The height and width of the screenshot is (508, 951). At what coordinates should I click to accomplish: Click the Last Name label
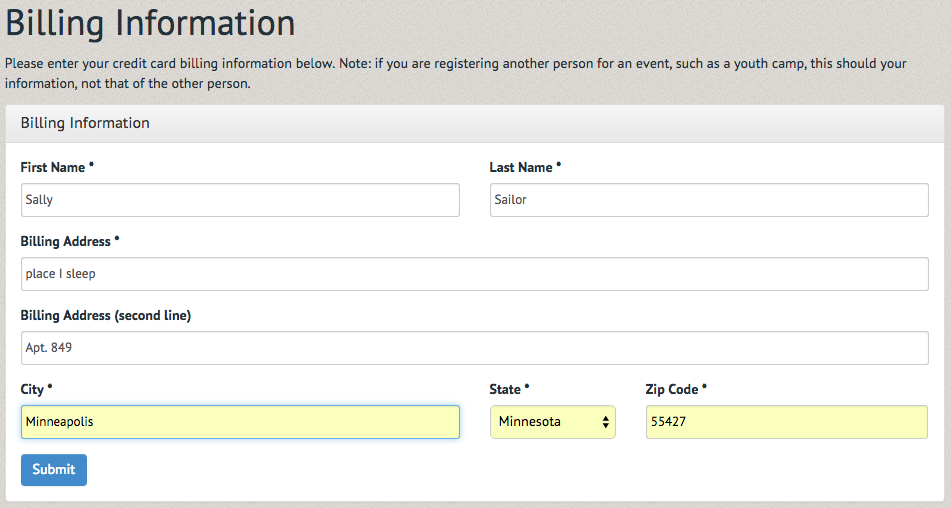coord(521,167)
